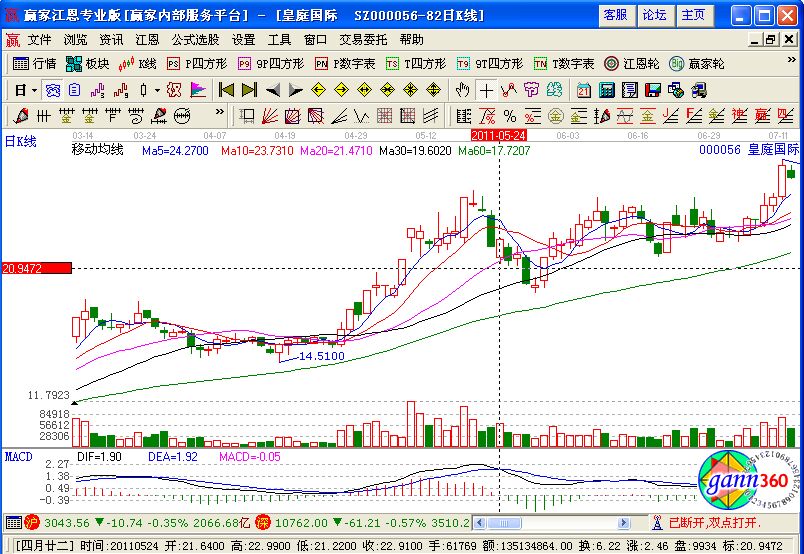
Task: Switch to the K线 chart view
Action: (x=138, y=64)
